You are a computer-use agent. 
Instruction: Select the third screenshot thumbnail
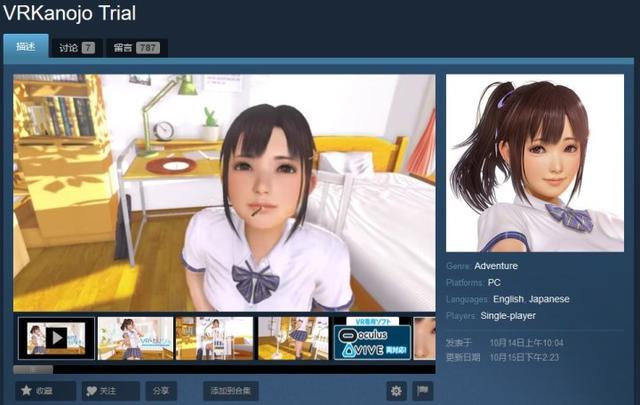click(x=214, y=338)
